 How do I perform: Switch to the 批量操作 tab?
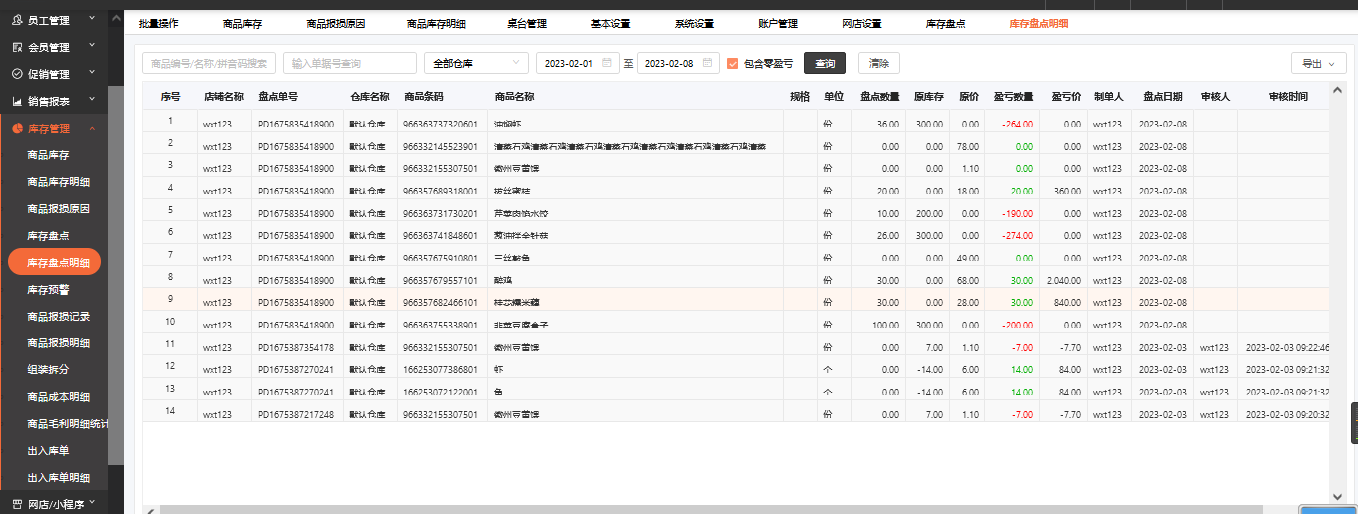pyautogui.click(x=158, y=23)
